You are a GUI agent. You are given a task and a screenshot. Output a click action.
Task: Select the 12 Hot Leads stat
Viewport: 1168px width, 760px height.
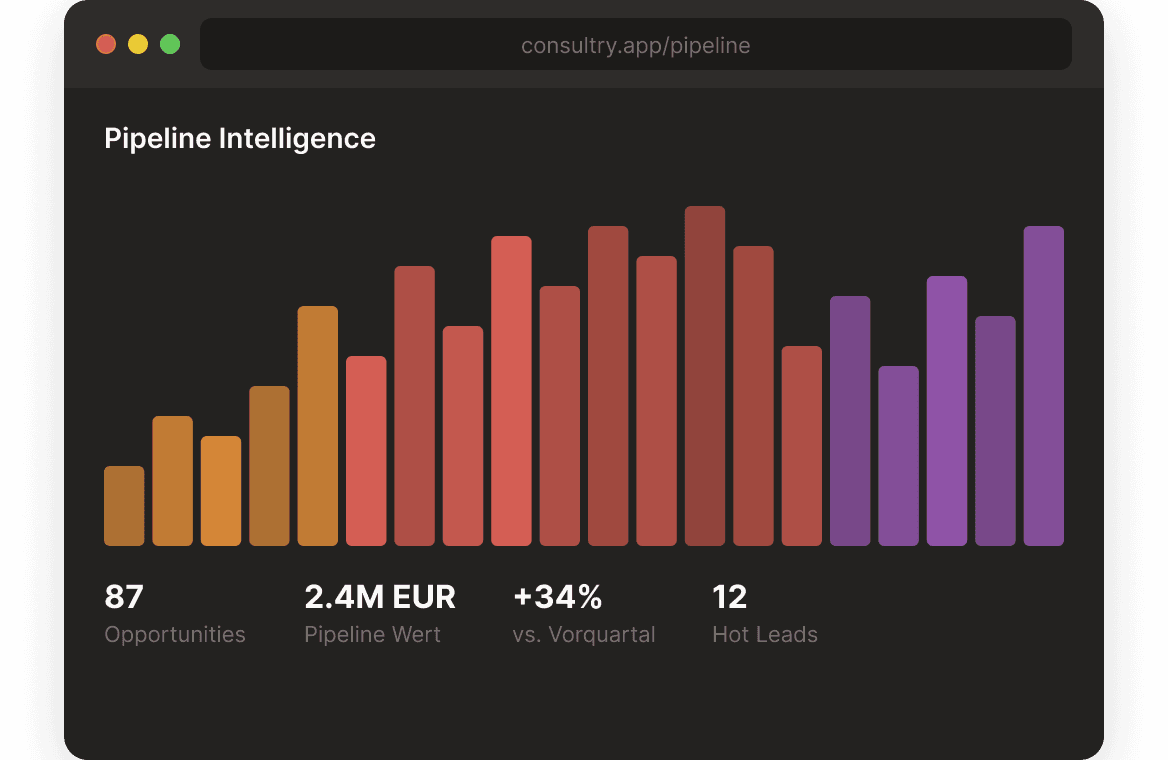[764, 612]
